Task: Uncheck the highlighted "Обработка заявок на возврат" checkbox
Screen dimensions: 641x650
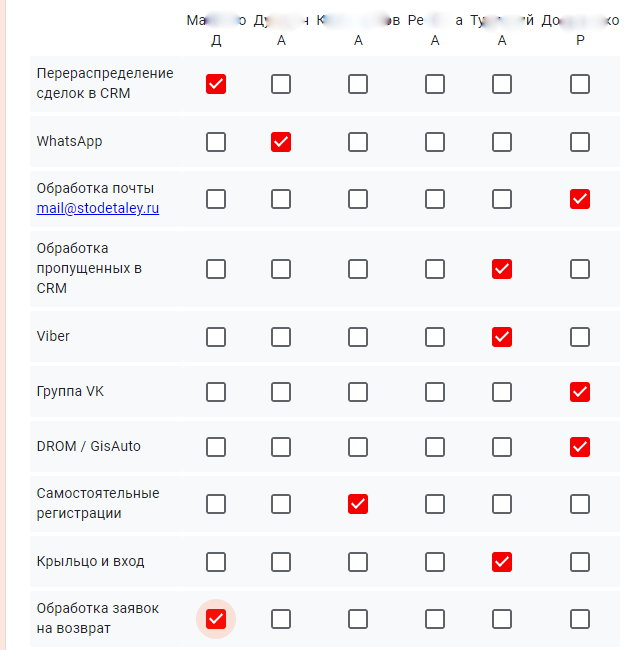Action: click(x=216, y=620)
